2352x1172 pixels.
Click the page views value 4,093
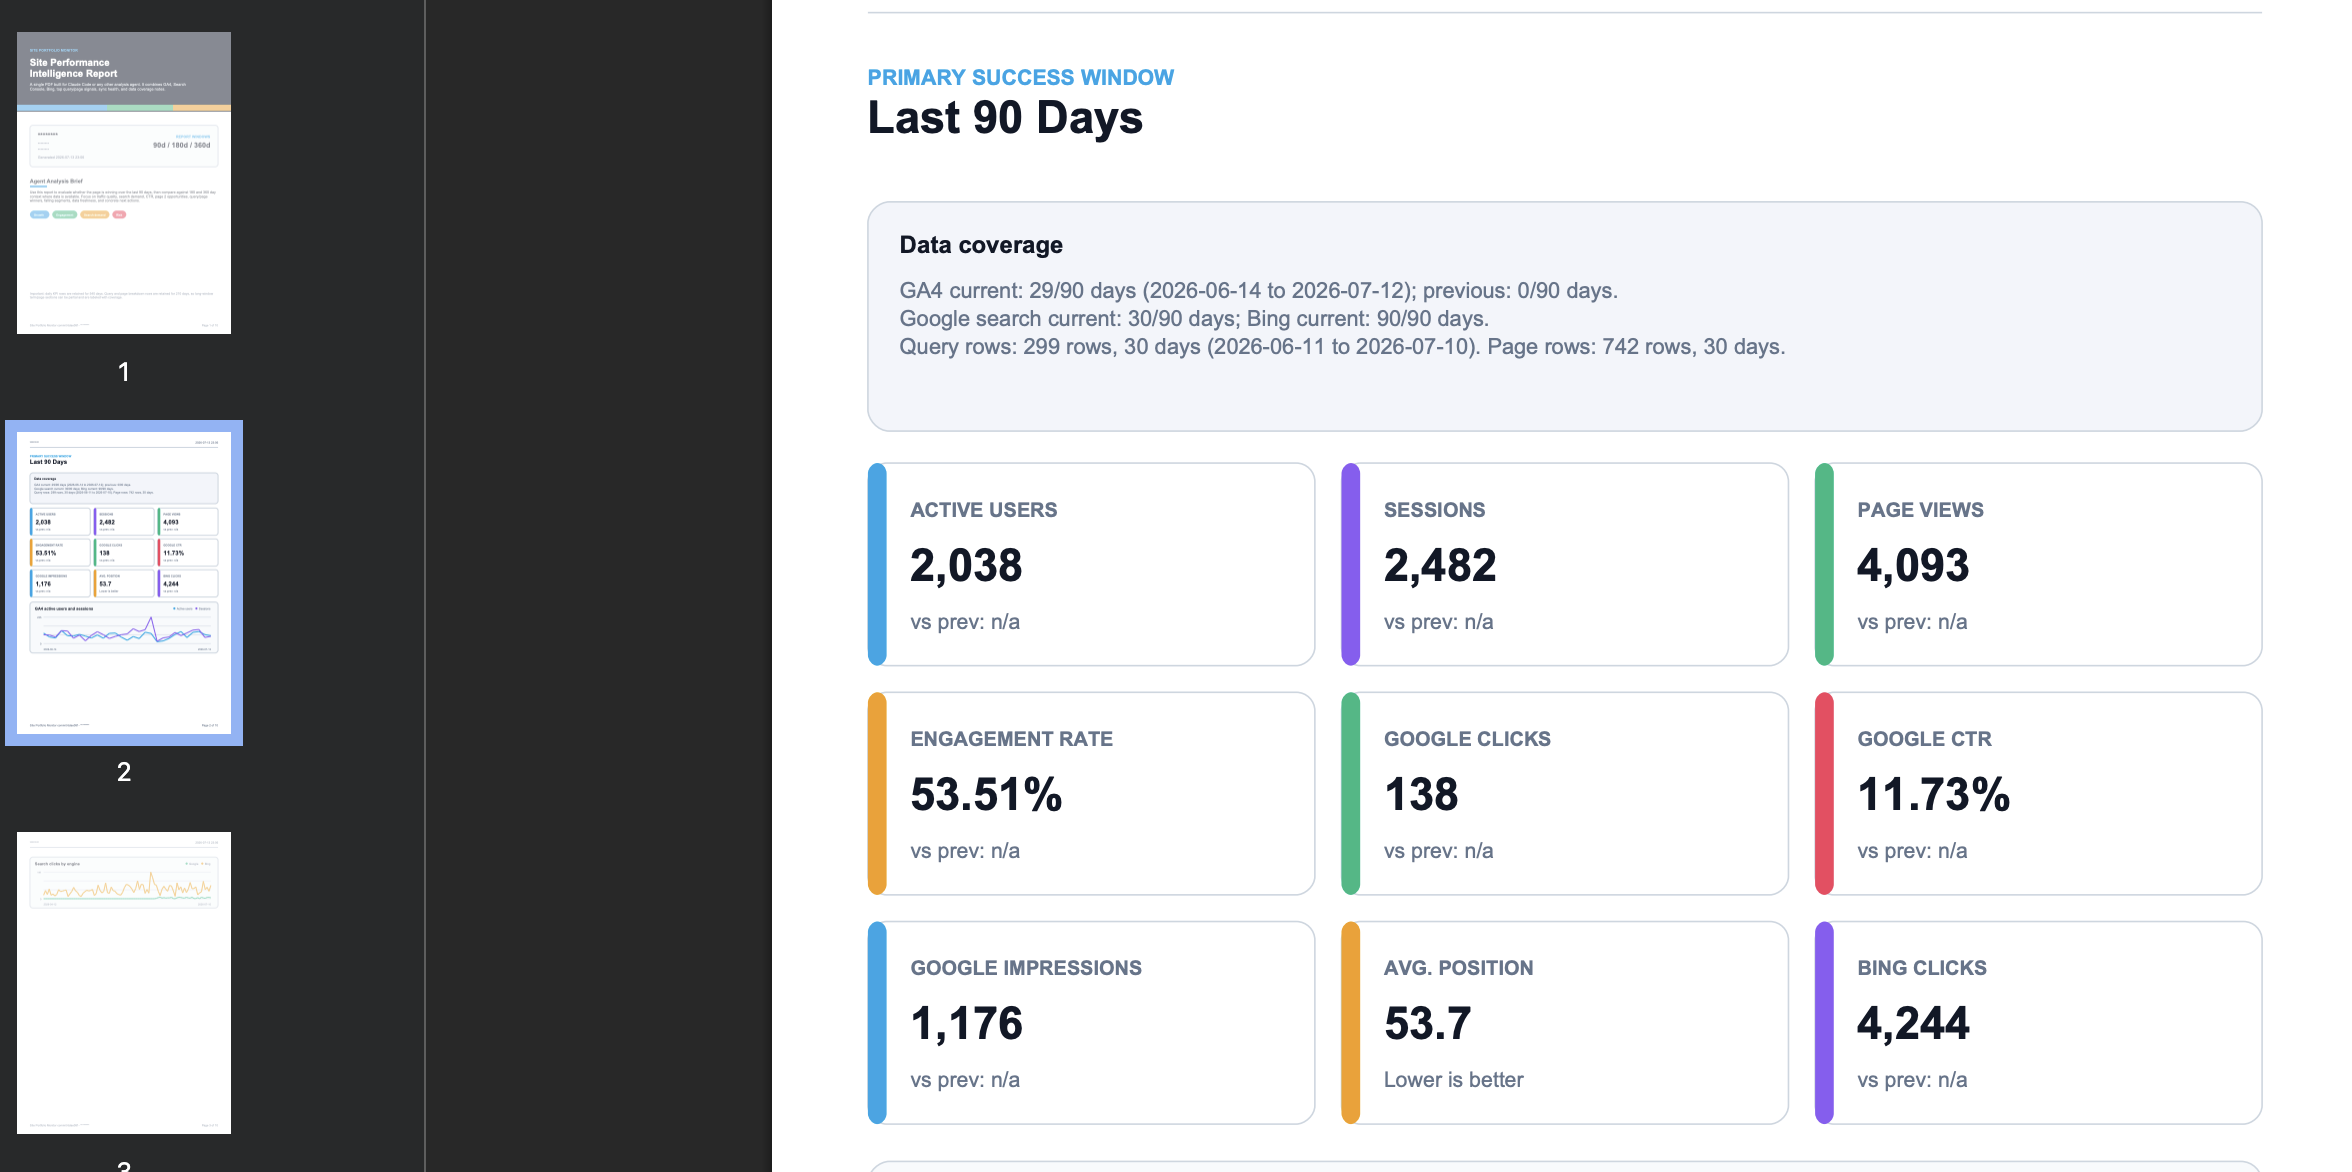click(x=1913, y=566)
